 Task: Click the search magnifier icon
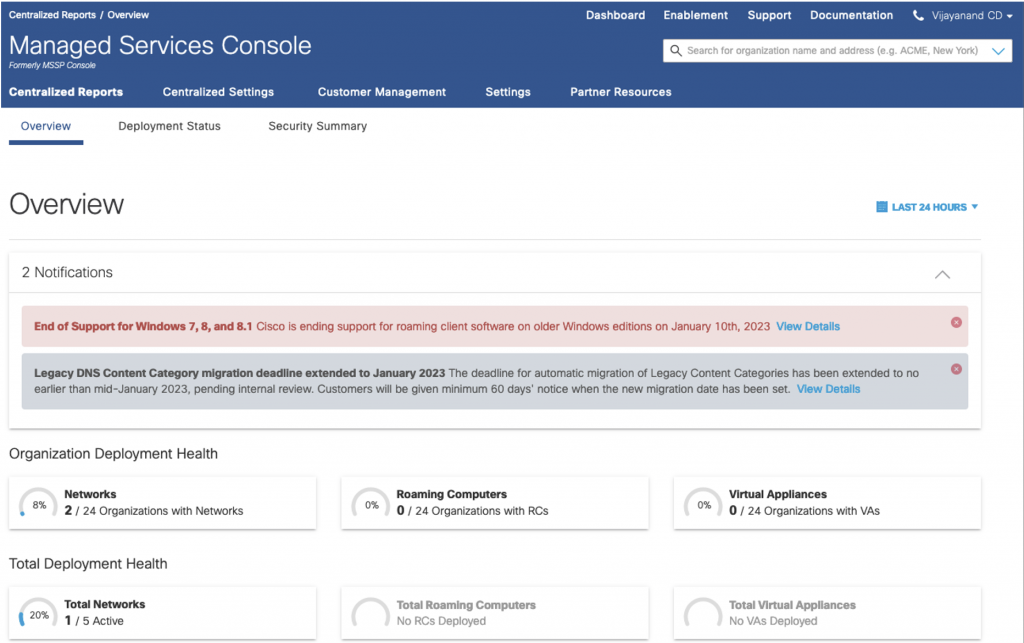click(677, 51)
